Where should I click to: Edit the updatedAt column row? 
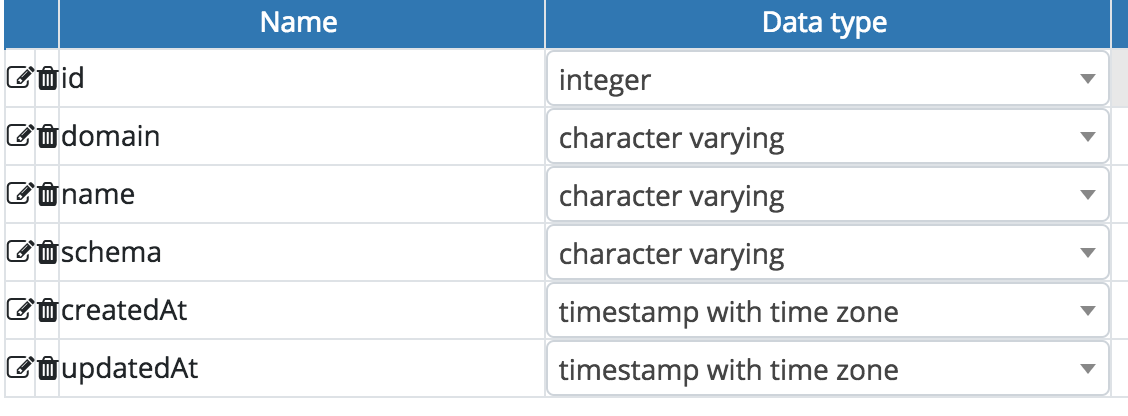(20, 368)
